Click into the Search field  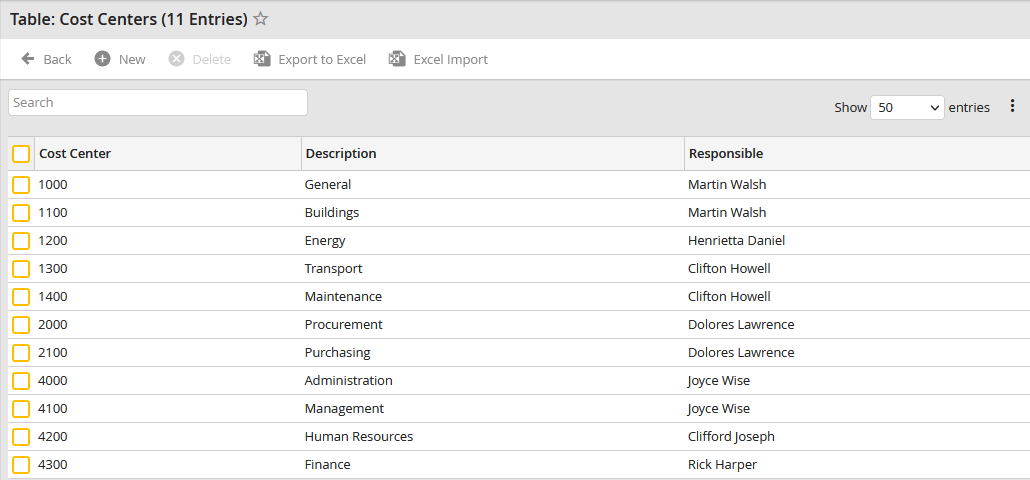coord(158,102)
